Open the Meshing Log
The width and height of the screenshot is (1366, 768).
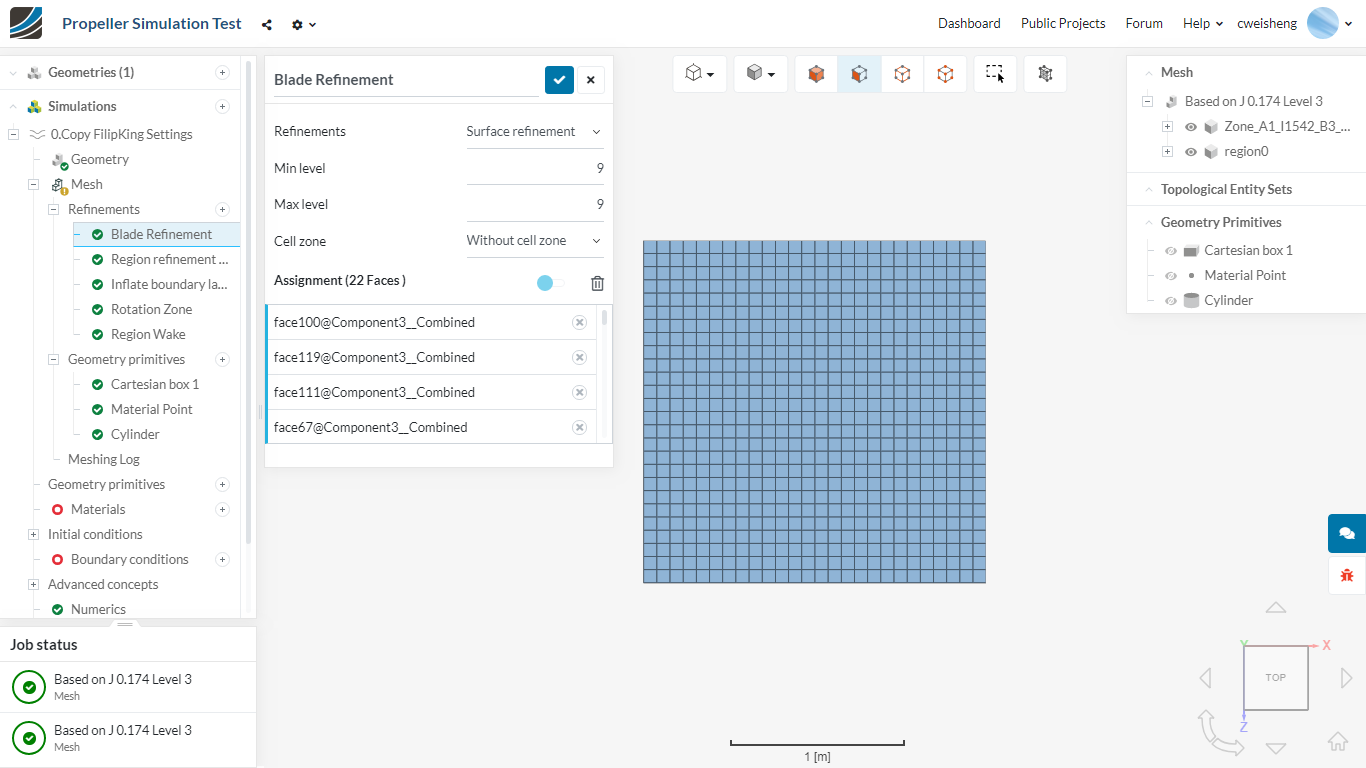pos(104,459)
